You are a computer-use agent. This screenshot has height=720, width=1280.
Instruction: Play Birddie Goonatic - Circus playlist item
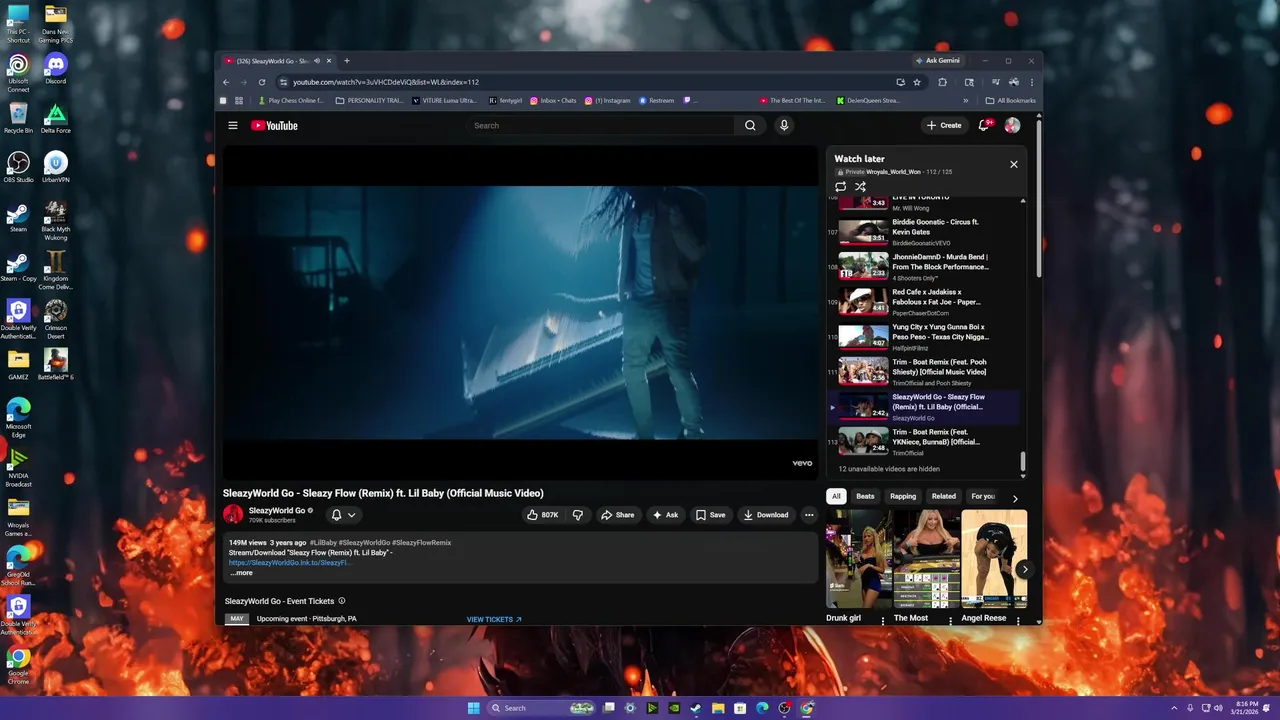(x=925, y=232)
